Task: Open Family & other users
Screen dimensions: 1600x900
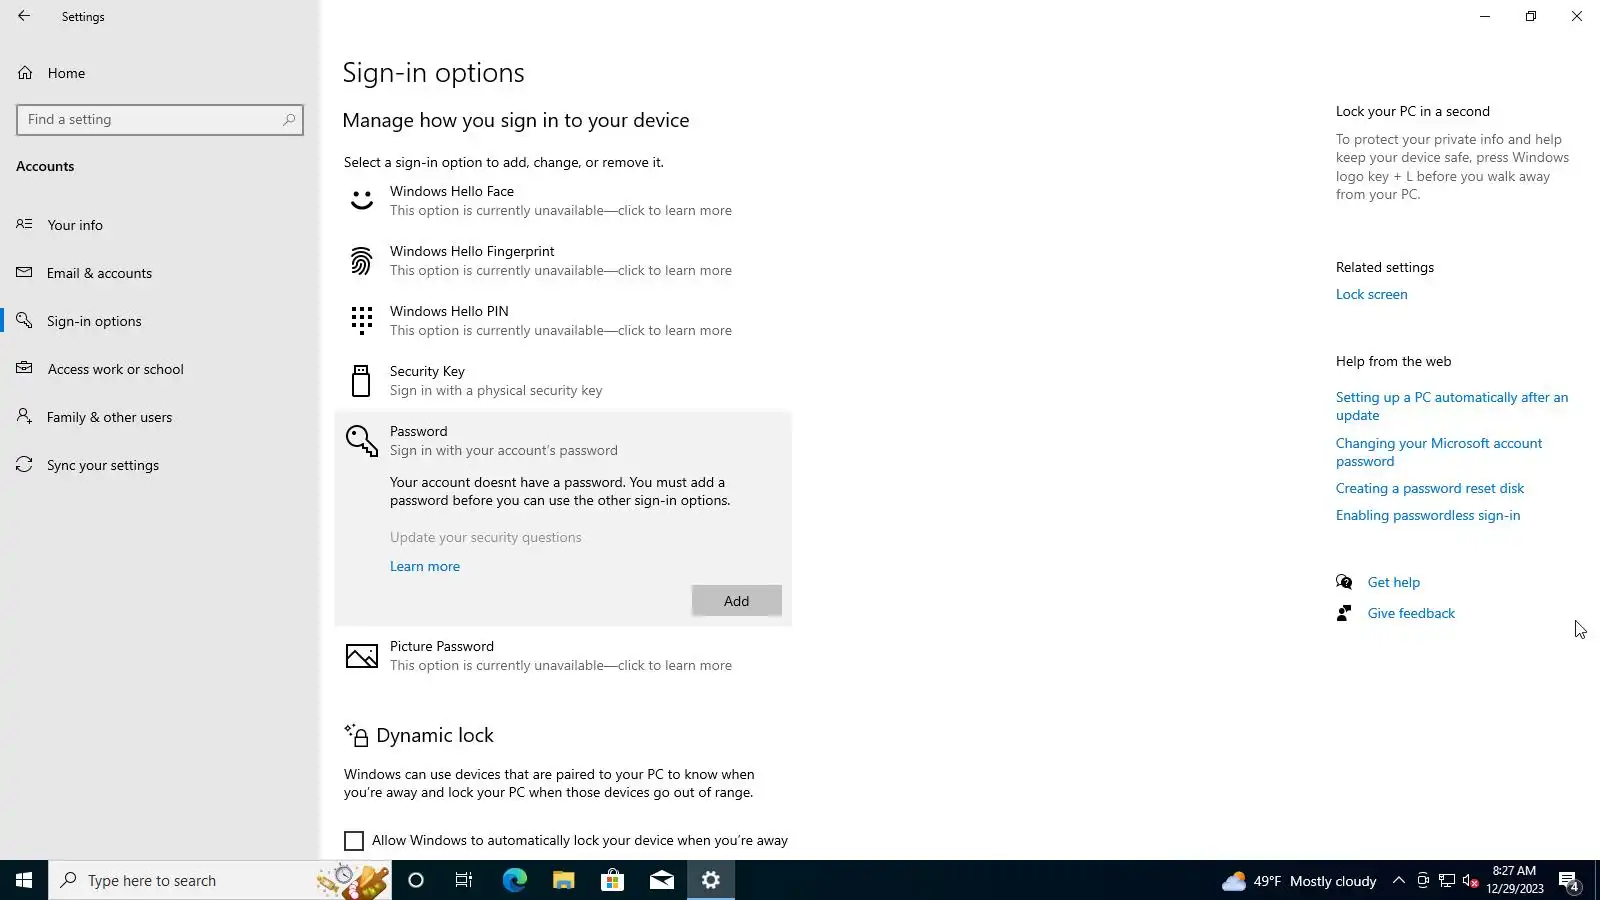Action: pyautogui.click(x=160, y=417)
